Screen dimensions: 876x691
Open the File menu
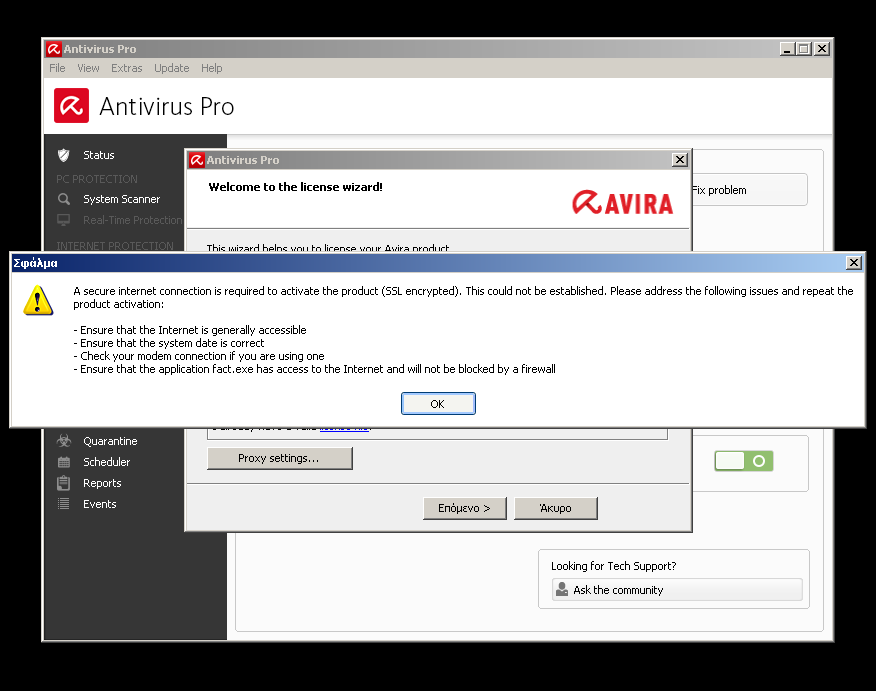(x=57, y=68)
